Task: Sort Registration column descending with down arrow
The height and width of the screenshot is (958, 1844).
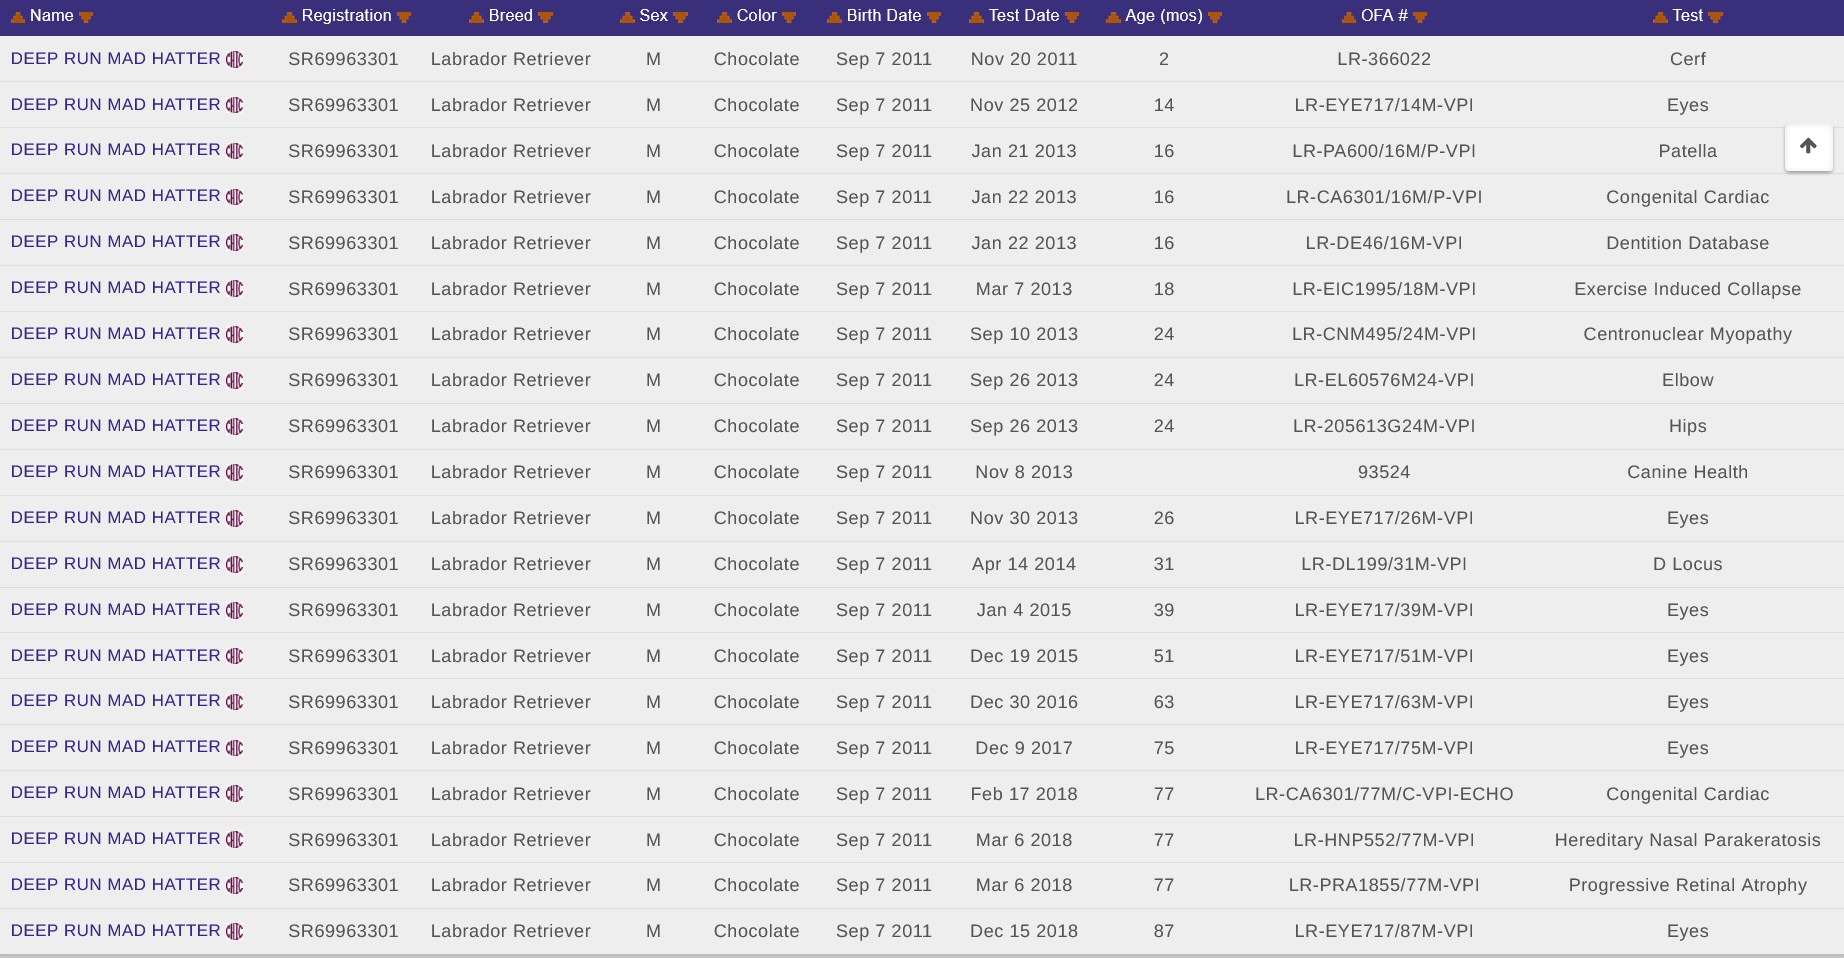Action: (404, 17)
